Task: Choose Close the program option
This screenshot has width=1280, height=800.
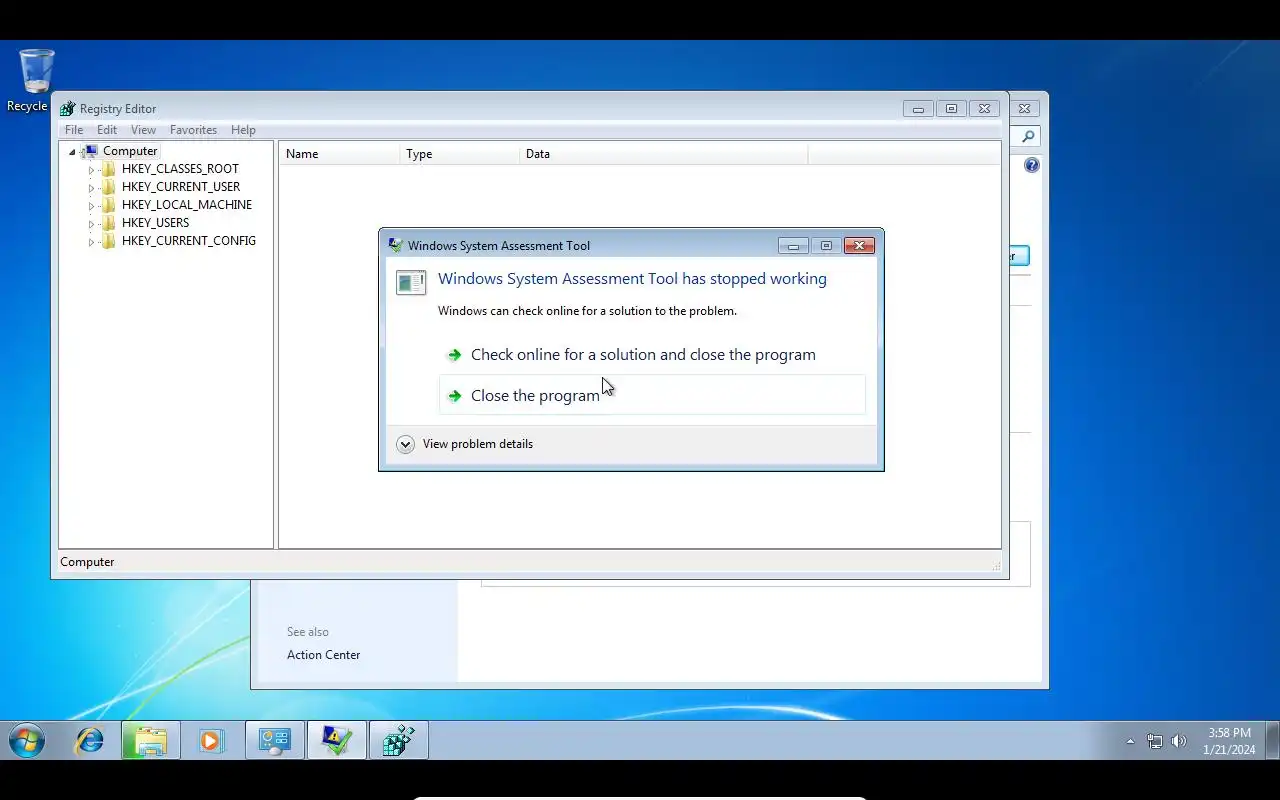Action: click(652, 395)
